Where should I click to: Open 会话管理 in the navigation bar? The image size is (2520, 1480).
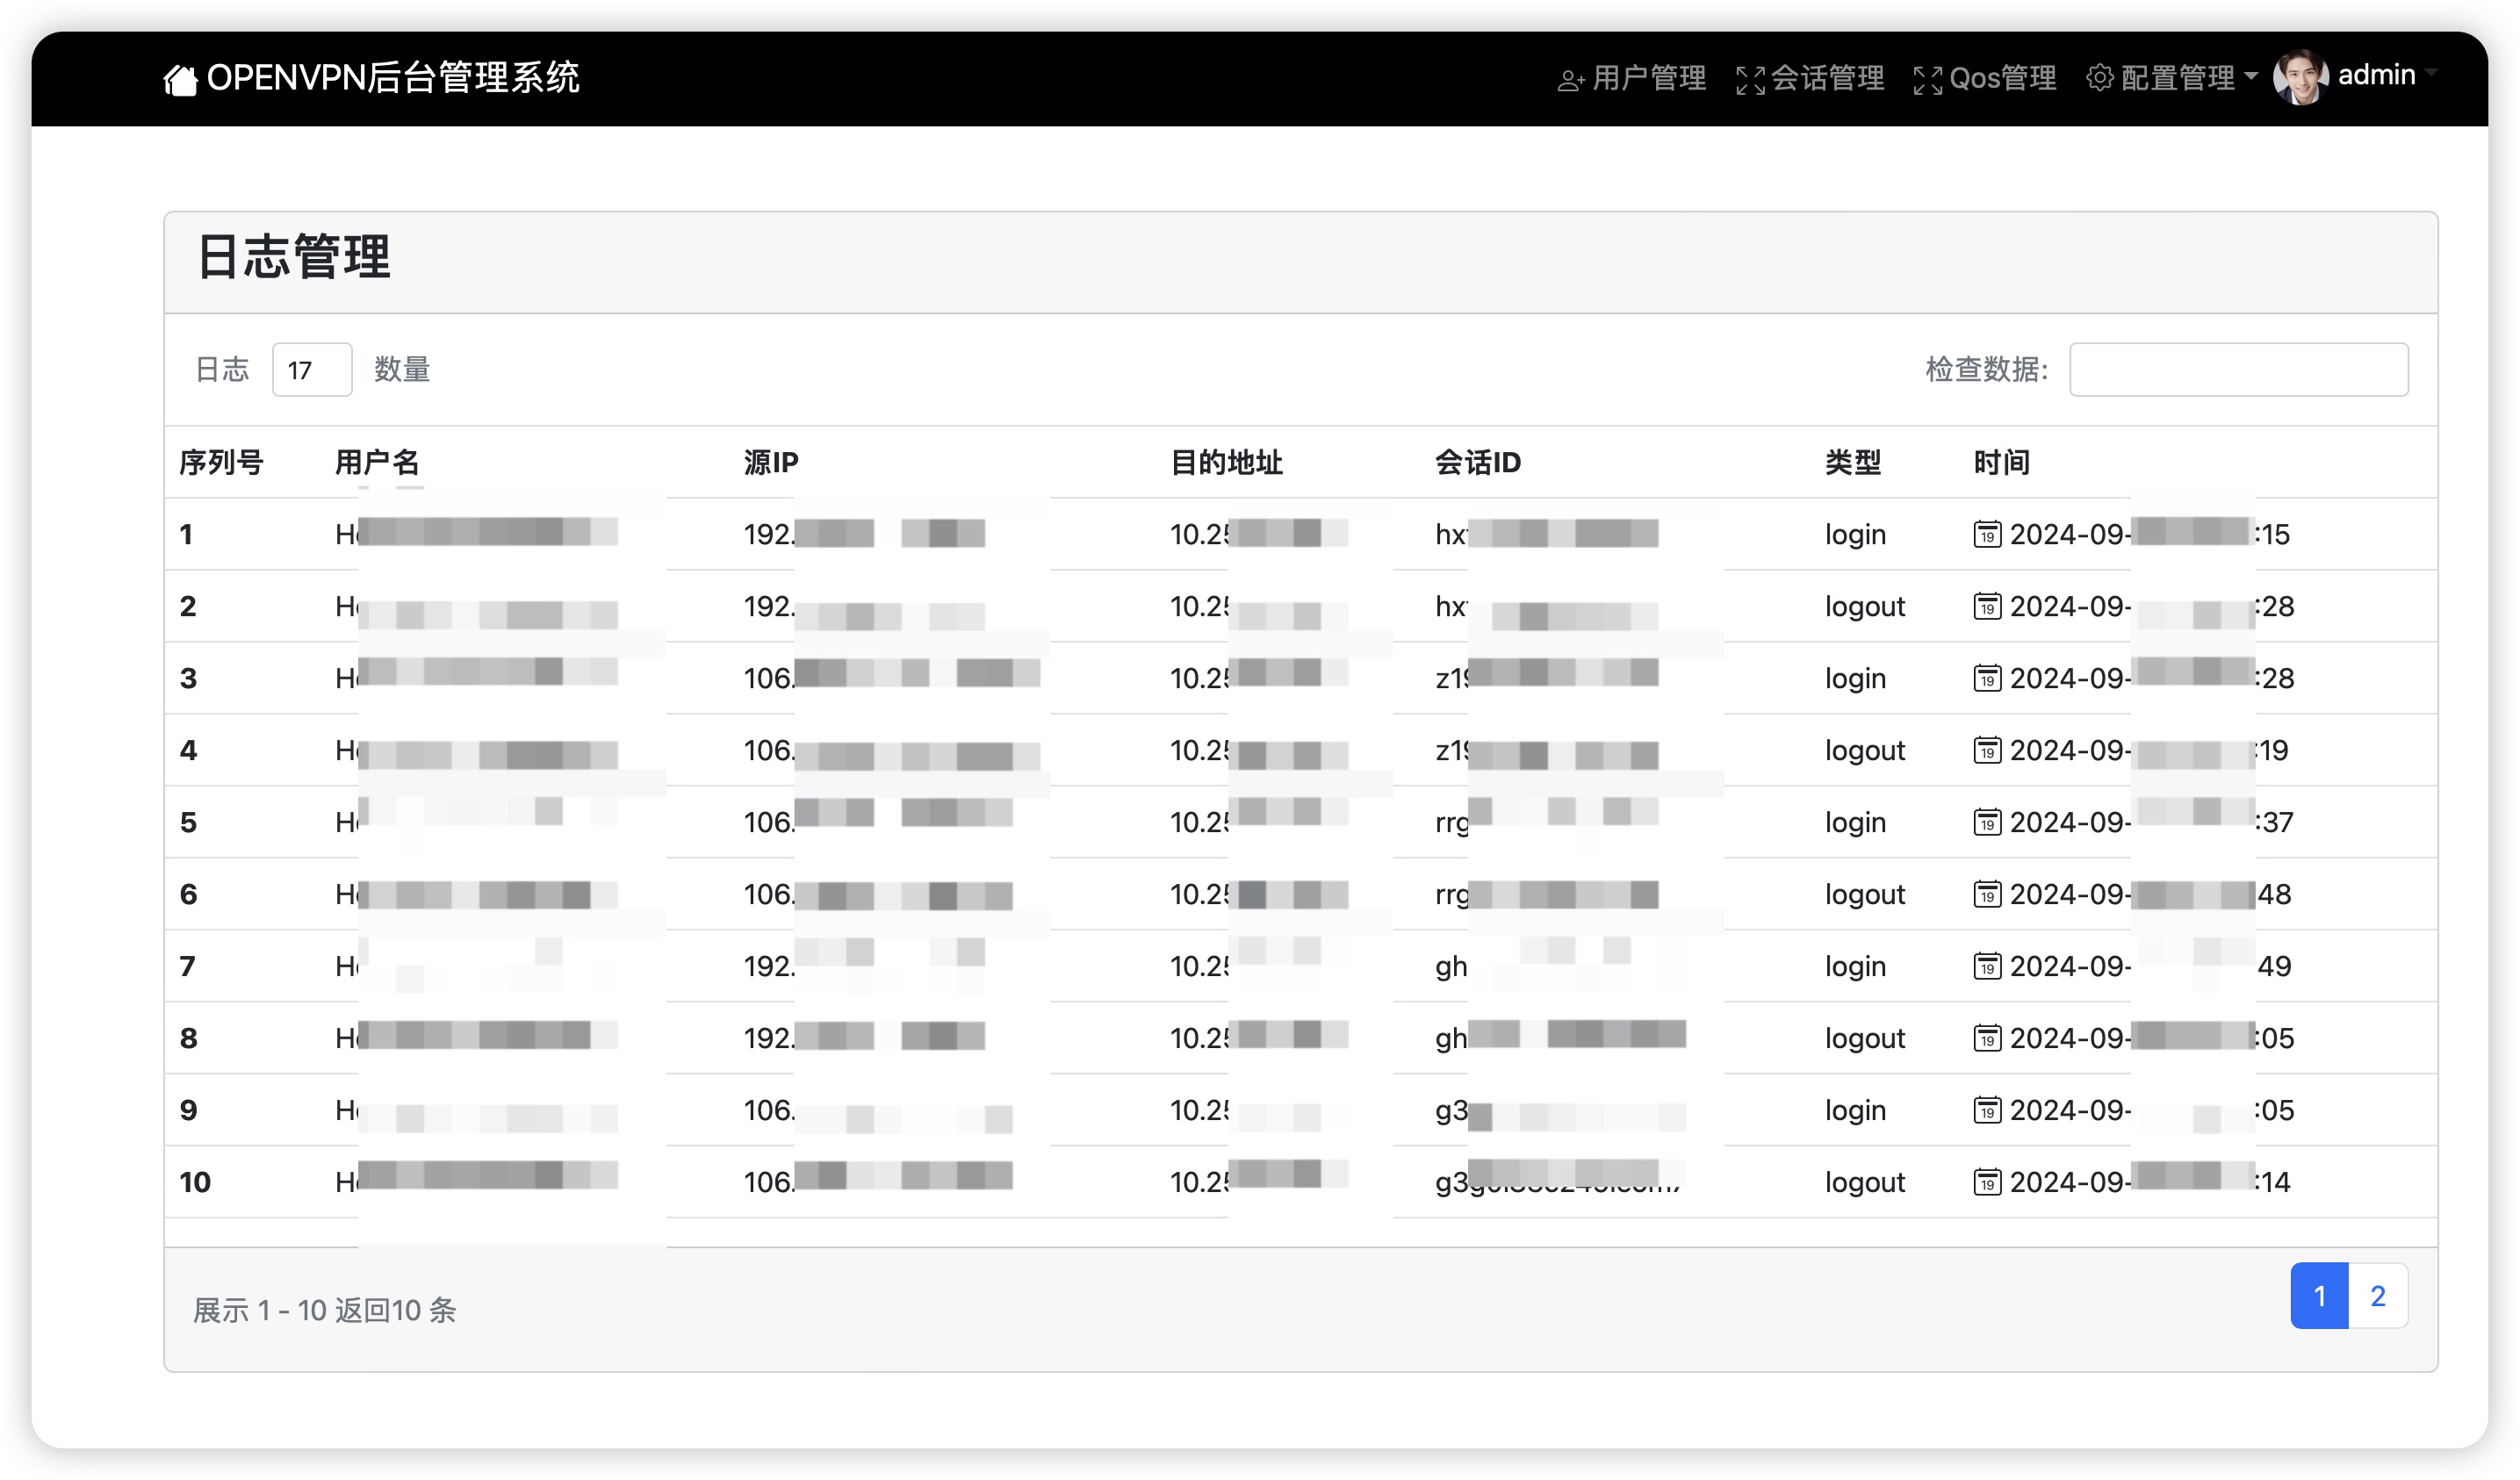click(1827, 78)
